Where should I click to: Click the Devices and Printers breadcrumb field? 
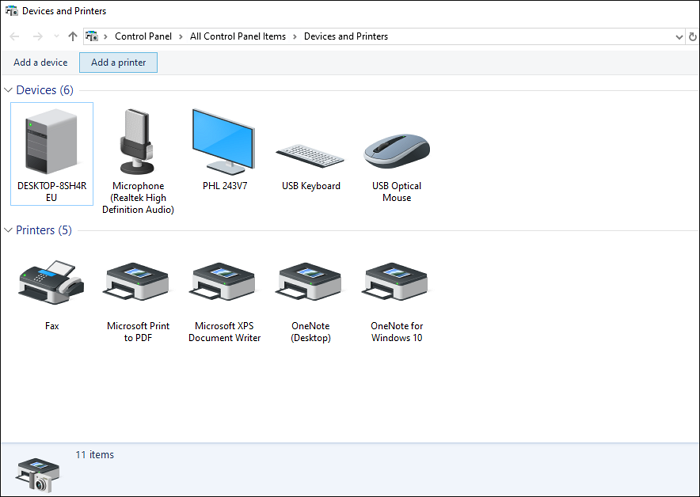346,37
